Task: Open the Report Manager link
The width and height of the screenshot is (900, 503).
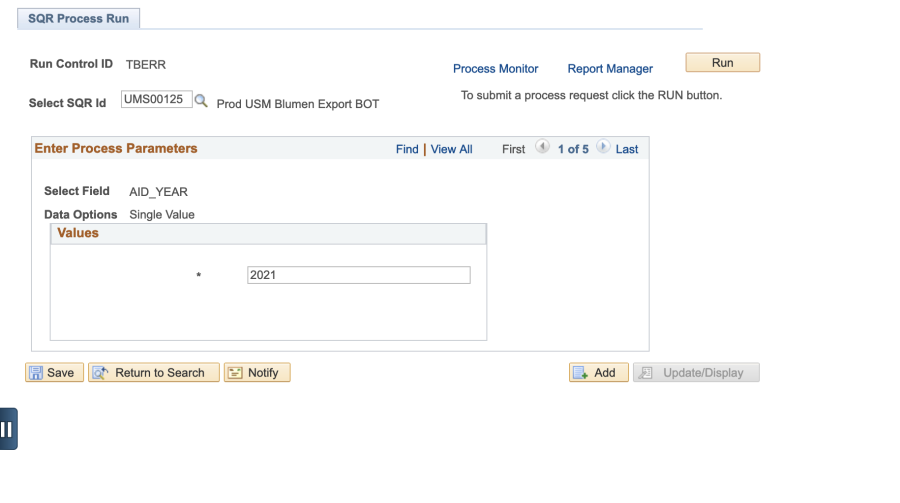Action: [610, 69]
